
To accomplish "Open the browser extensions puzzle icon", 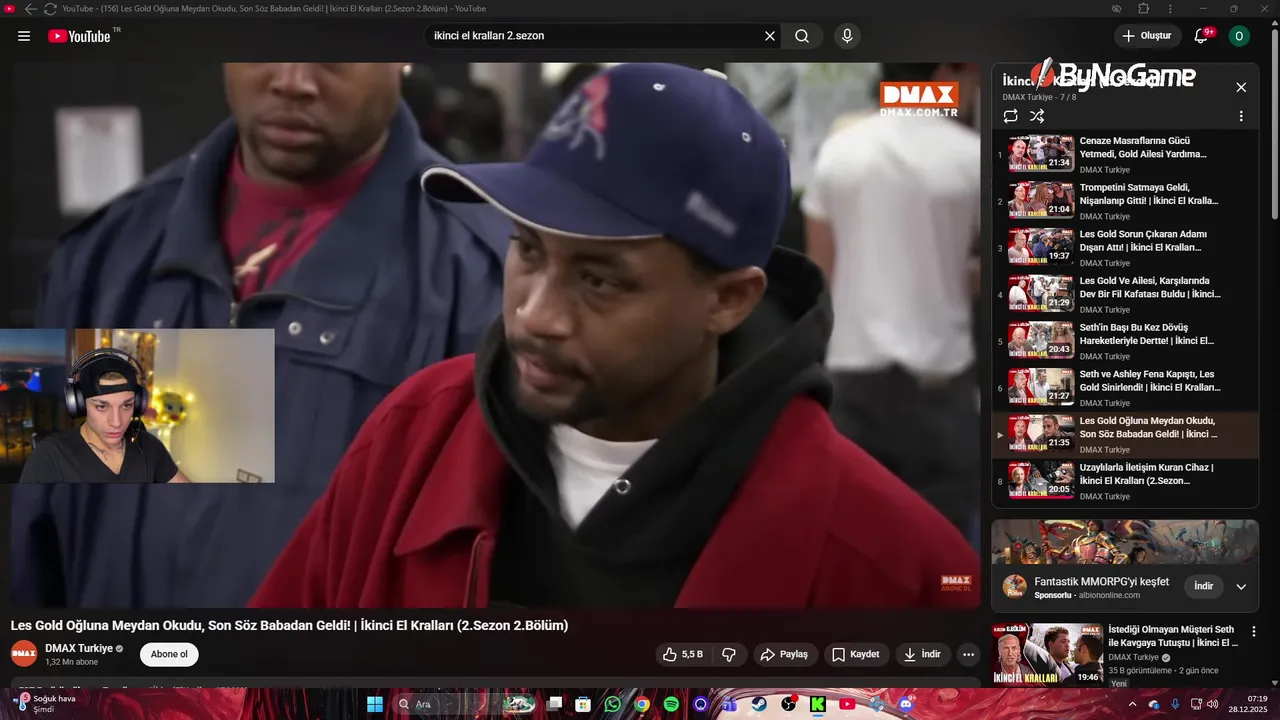I will pos(1143,8).
